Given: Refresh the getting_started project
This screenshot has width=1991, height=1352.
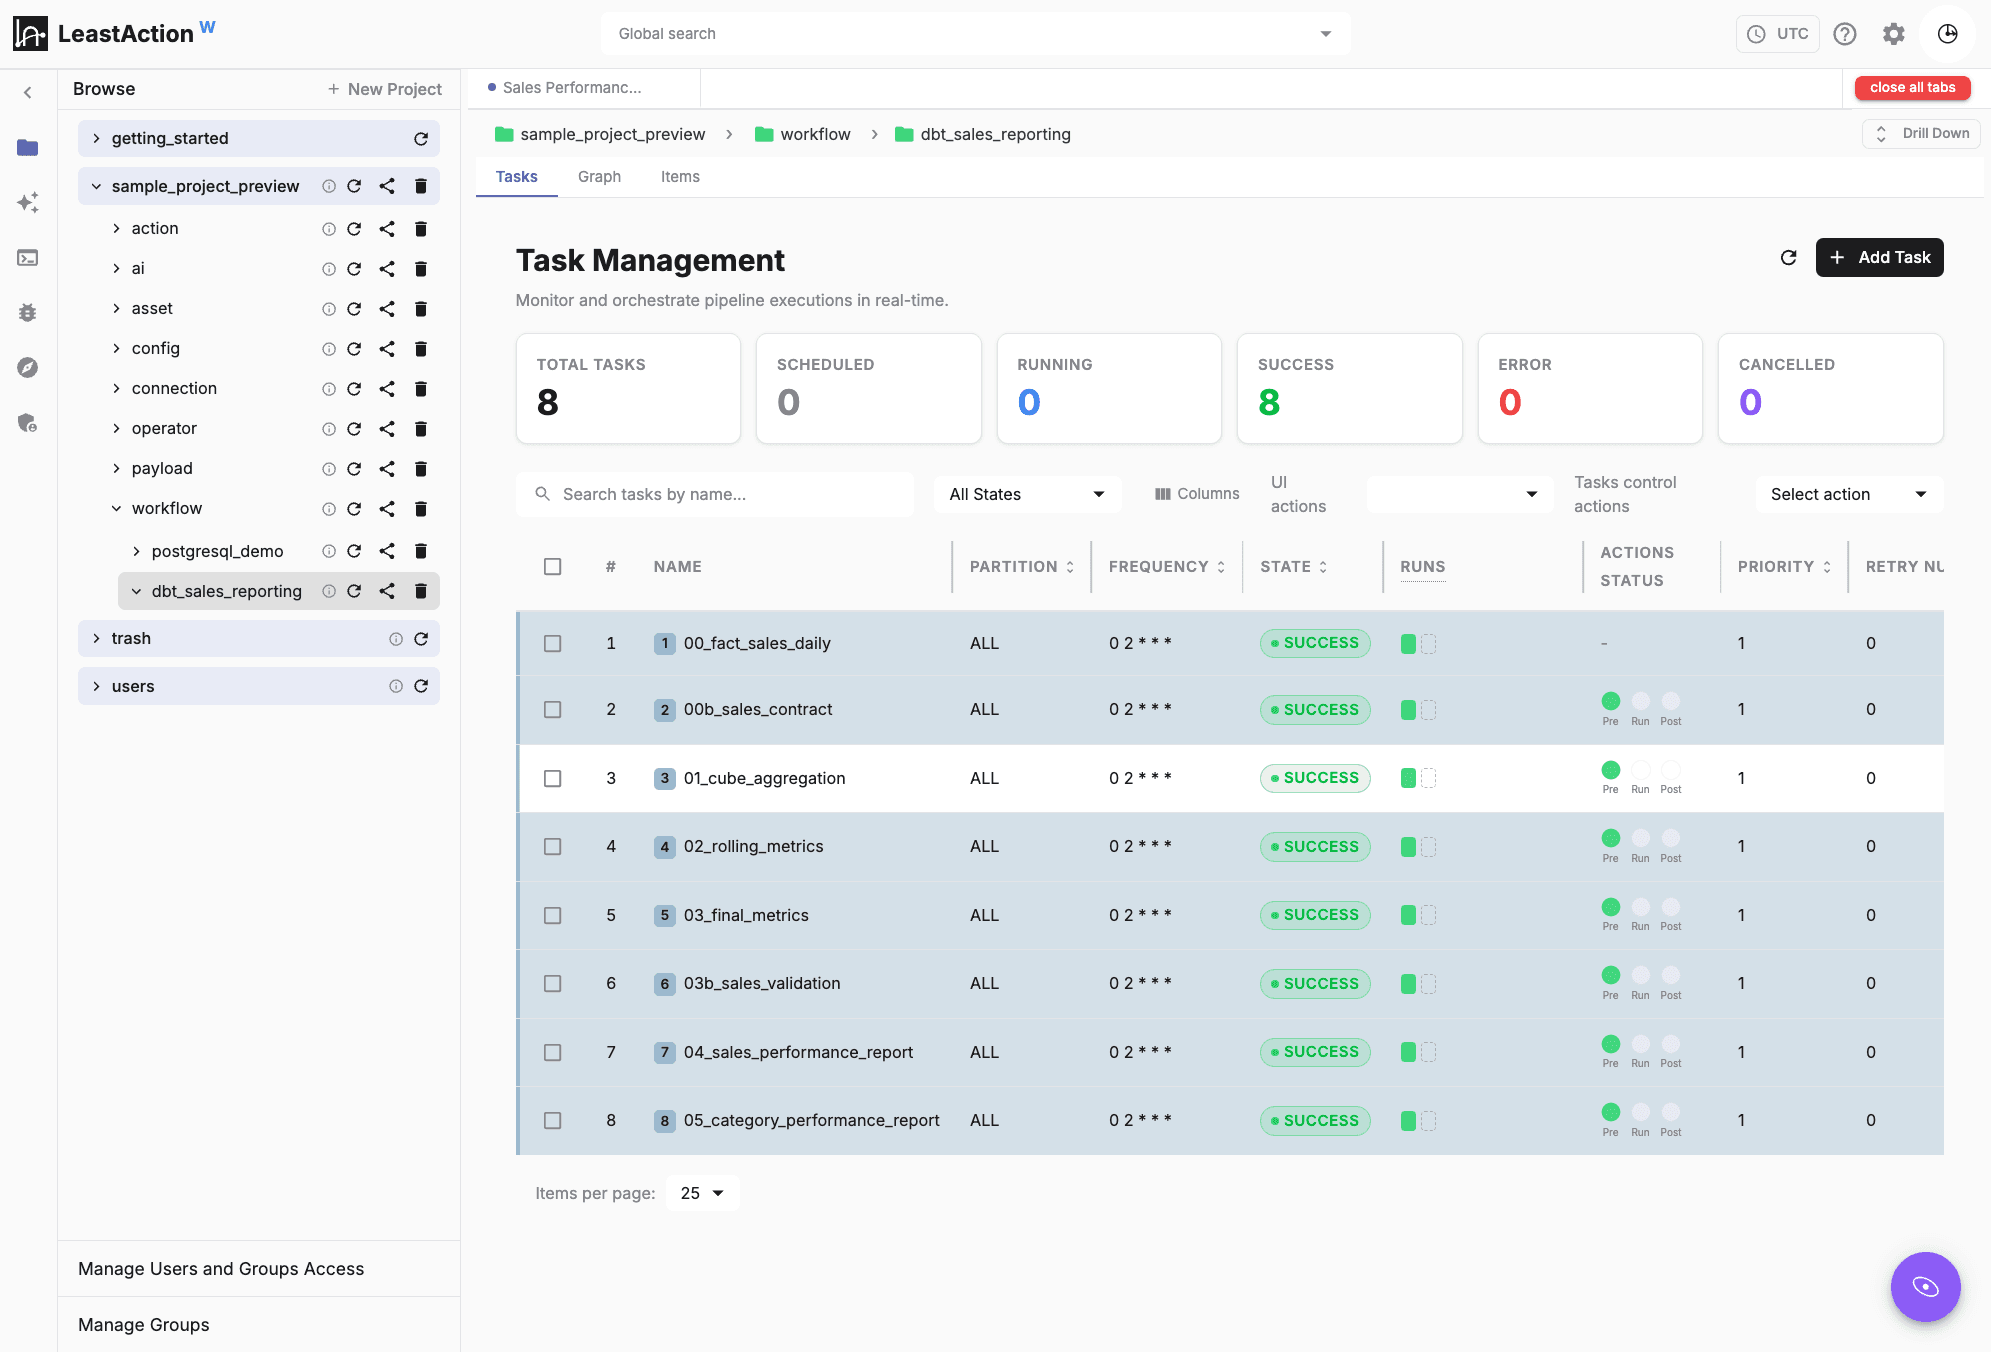Looking at the screenshot, I should click(421, 139).
